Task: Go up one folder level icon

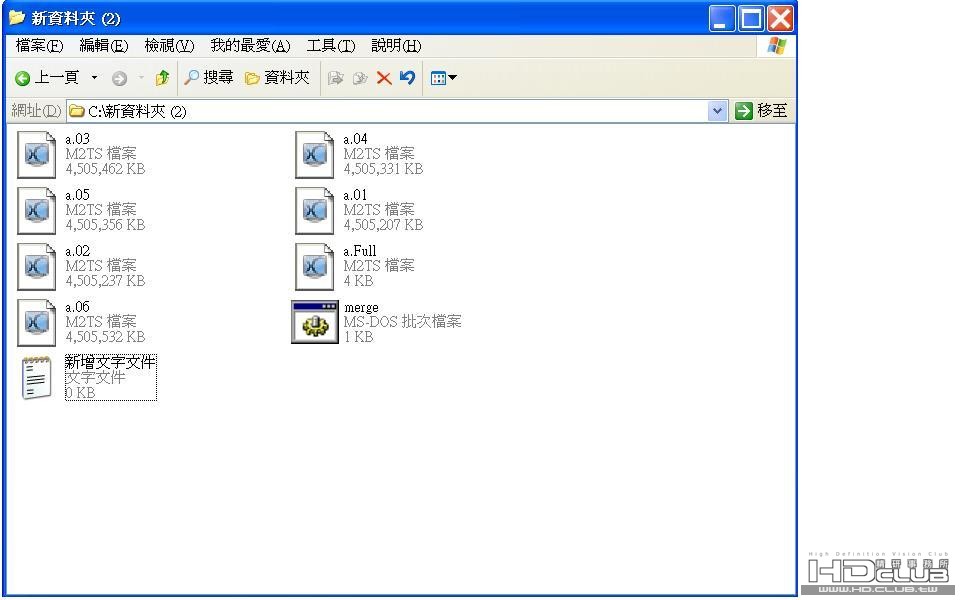Action: pos(162,78)
